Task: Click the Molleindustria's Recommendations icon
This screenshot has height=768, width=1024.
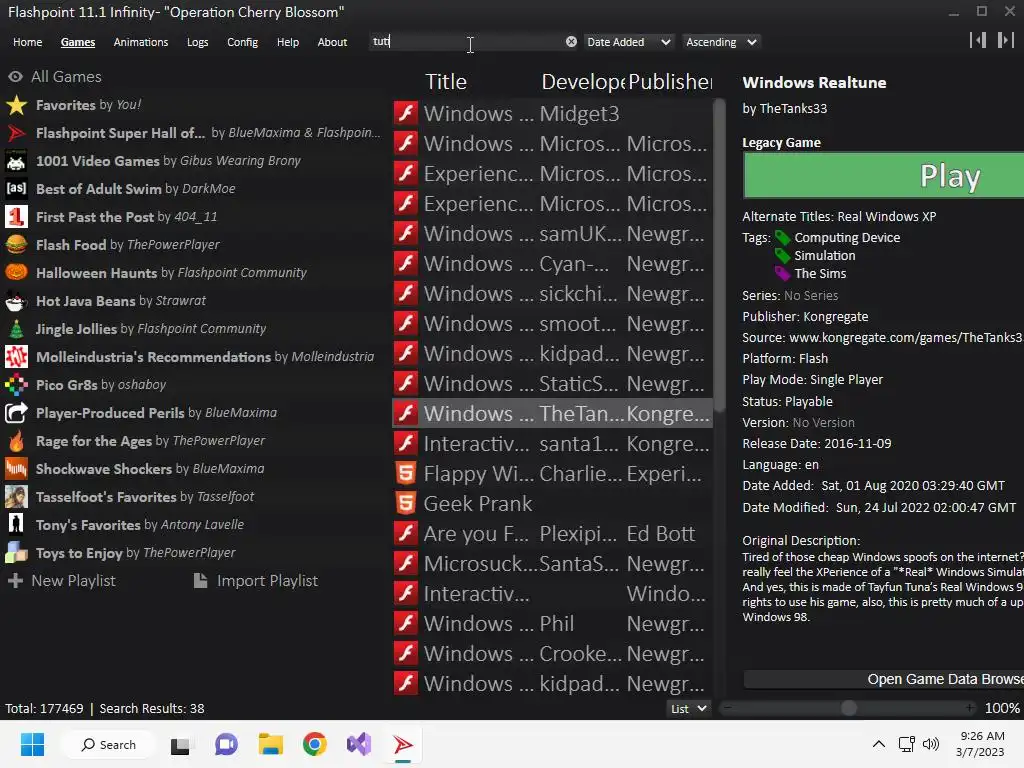Action: [x=16, y=357]
